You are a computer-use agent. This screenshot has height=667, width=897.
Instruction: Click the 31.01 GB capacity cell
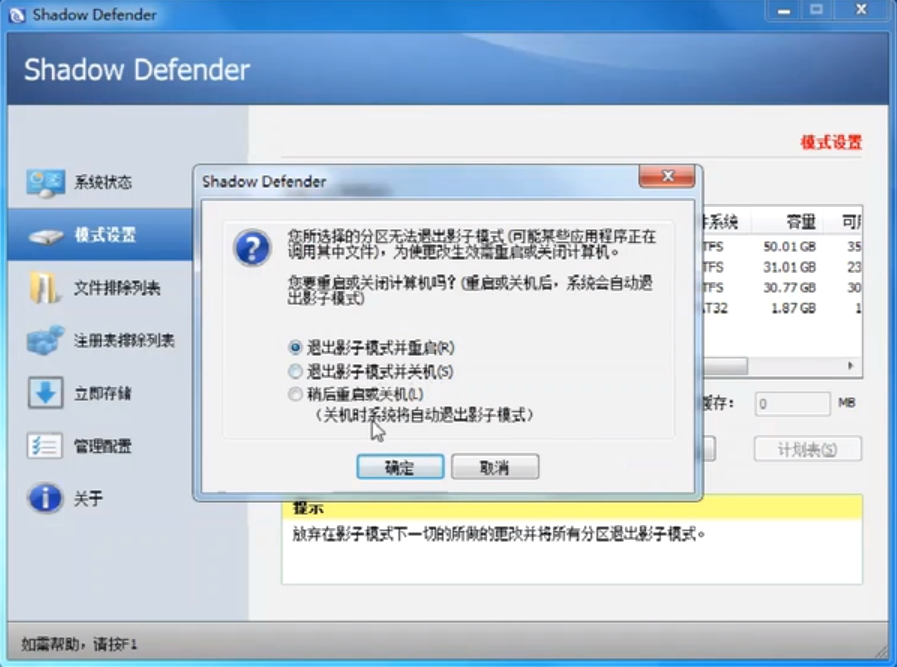click(789, 267)
